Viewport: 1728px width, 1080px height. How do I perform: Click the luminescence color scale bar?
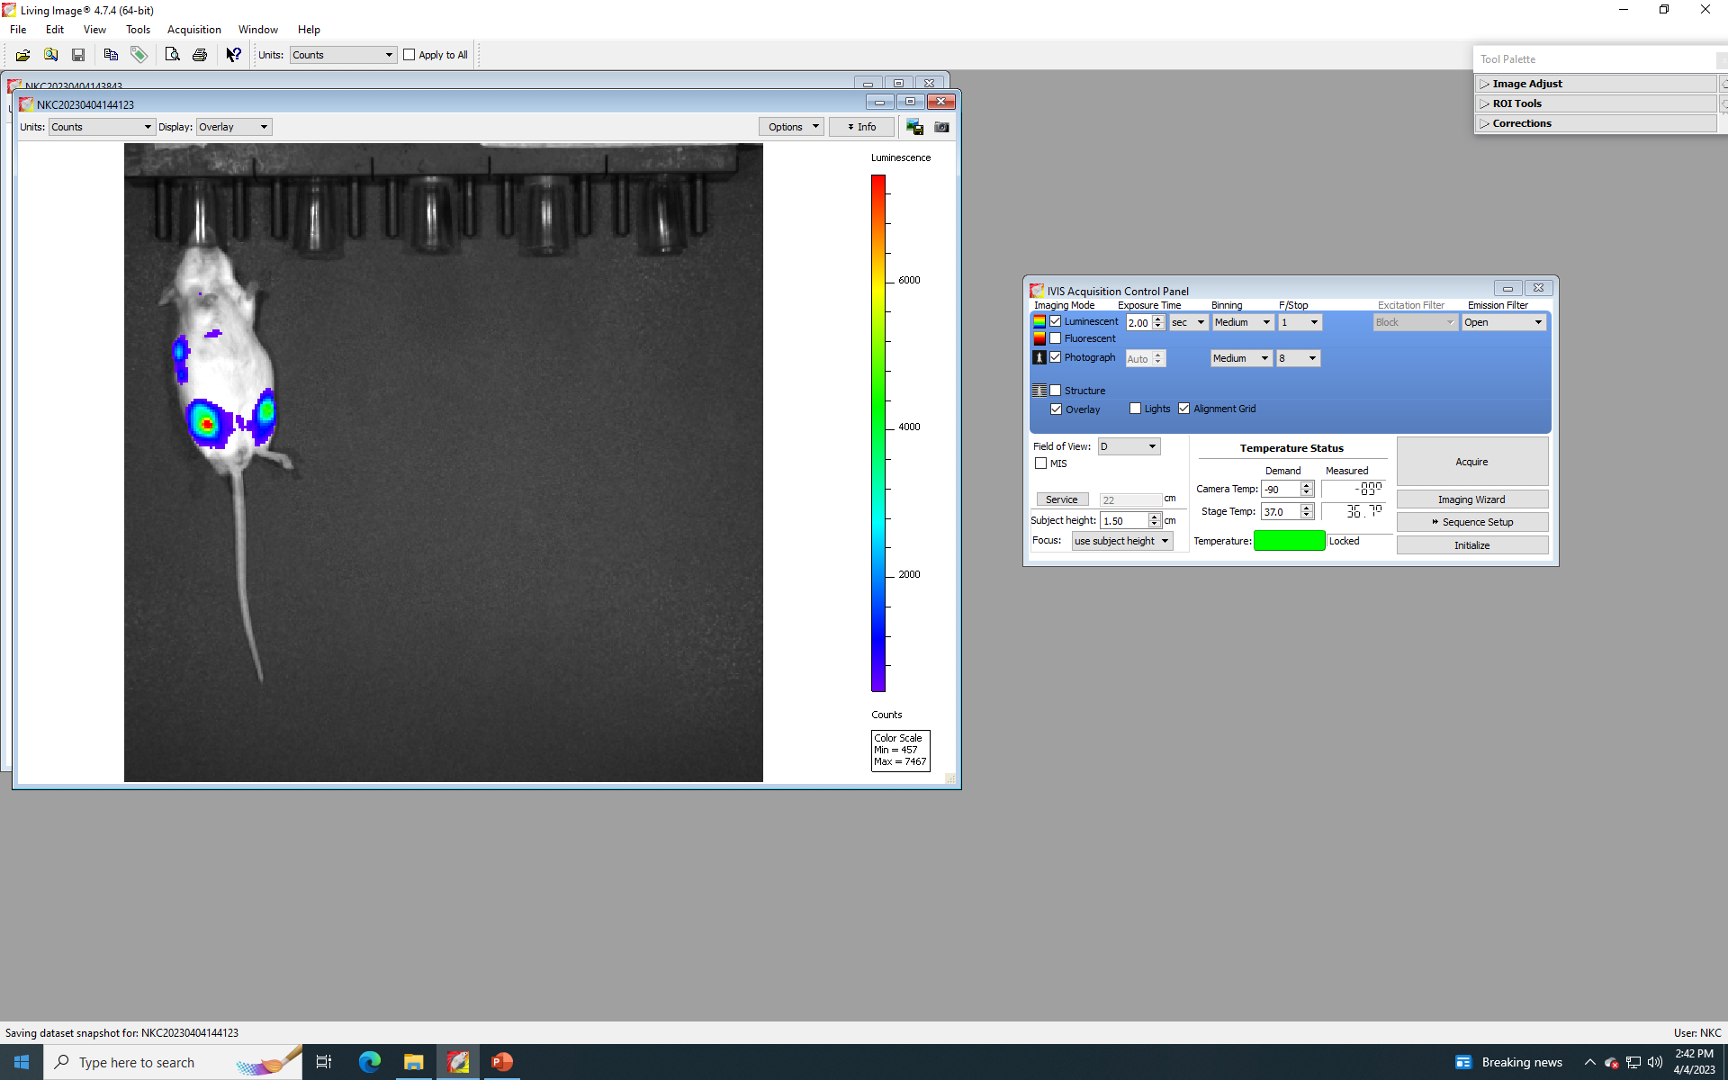point(878,433)
